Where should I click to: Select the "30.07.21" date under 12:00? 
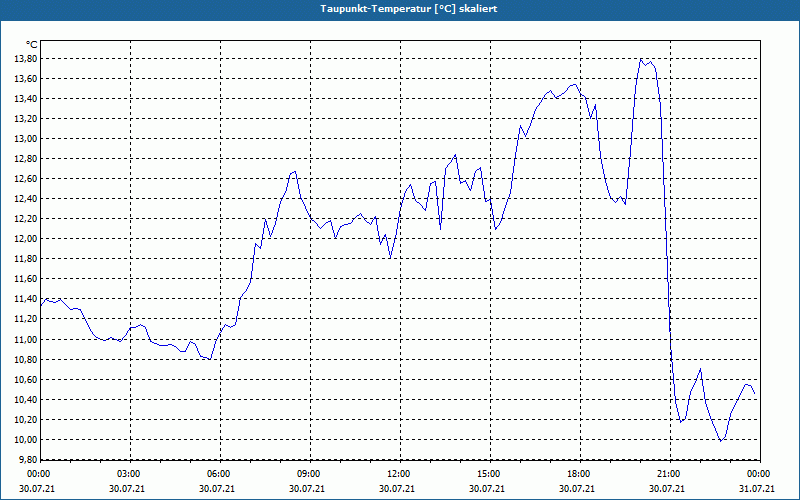click(x=397, y=489)
